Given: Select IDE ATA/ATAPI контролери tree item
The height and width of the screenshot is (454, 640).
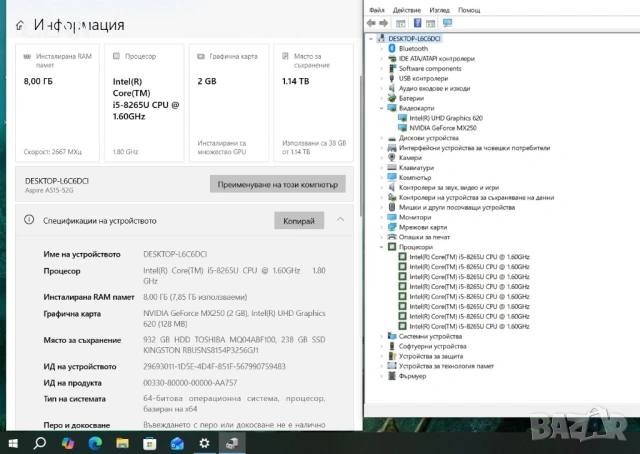Looking at the screenshot, I should [436, 58].
